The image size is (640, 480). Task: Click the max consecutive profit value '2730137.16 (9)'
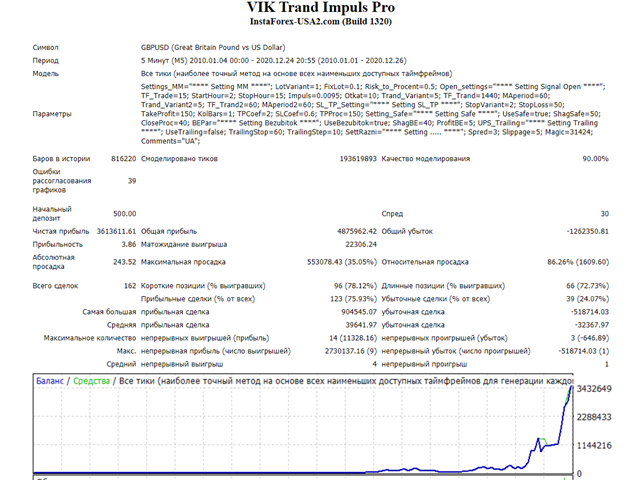click(x=351, y=351)
